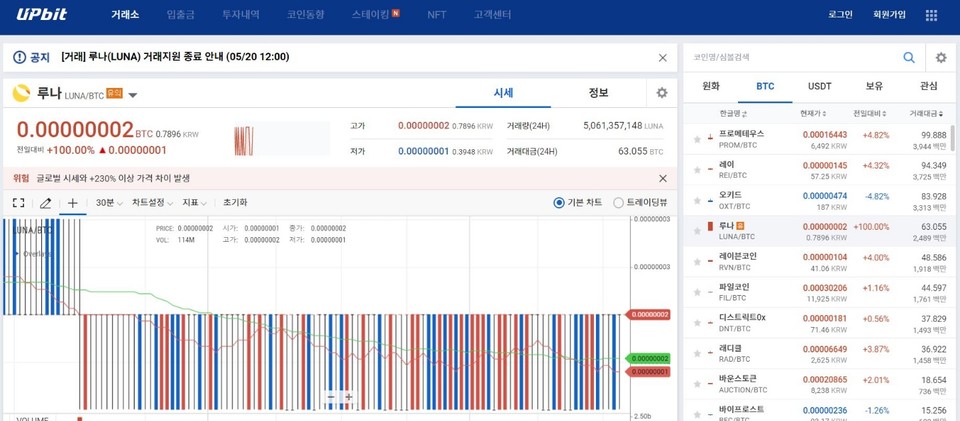Select the 관심 tab
The height and width of the screenshot is (421, 960).
coord(928,86)
